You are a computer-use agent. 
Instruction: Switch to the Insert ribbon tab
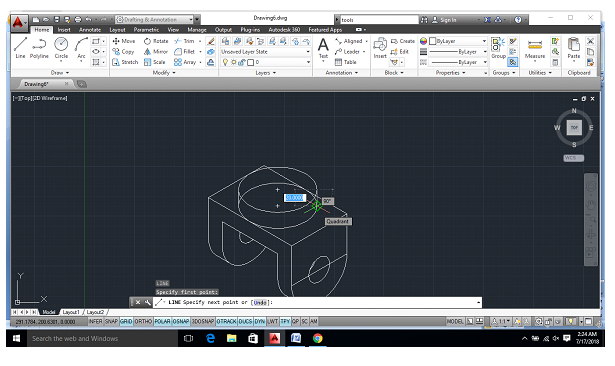pos(64,29)
